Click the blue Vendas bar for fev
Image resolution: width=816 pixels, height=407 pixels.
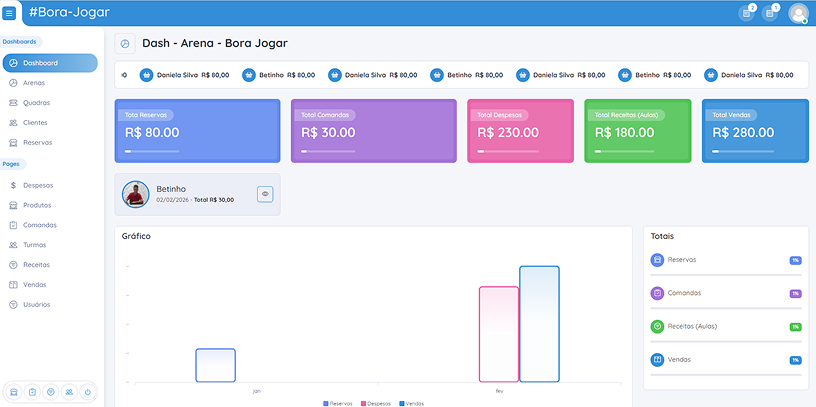(539, 324)
